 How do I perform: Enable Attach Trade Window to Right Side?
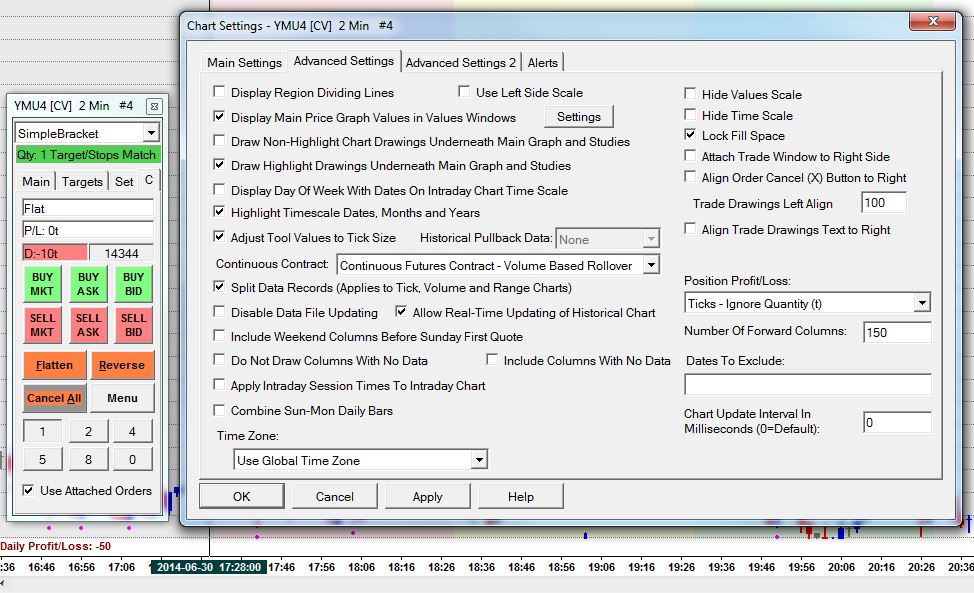coord(690,156)
